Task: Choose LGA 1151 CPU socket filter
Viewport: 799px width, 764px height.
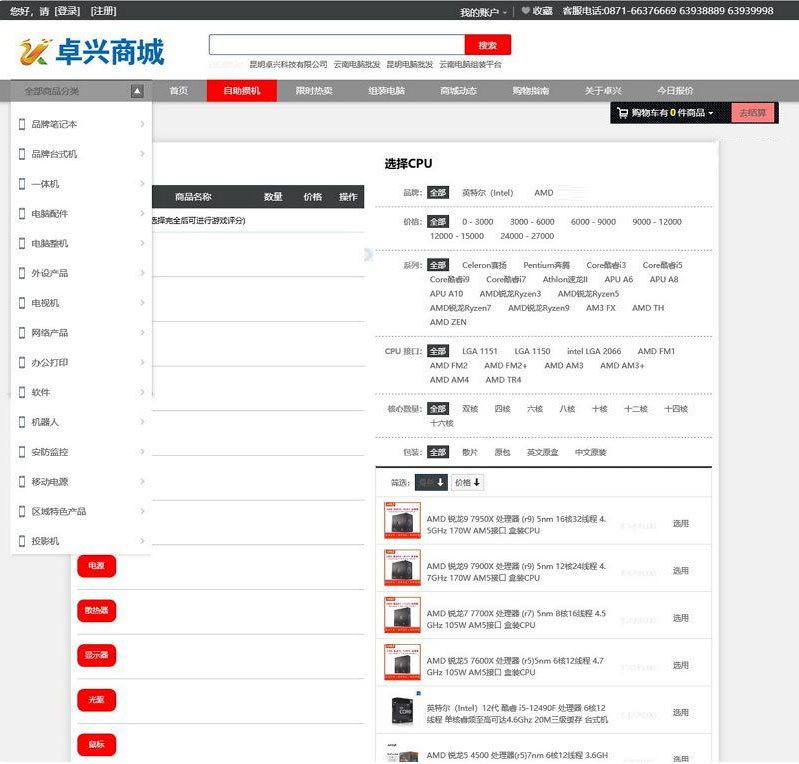Action: pyautogui.click(x=480, y=351)
